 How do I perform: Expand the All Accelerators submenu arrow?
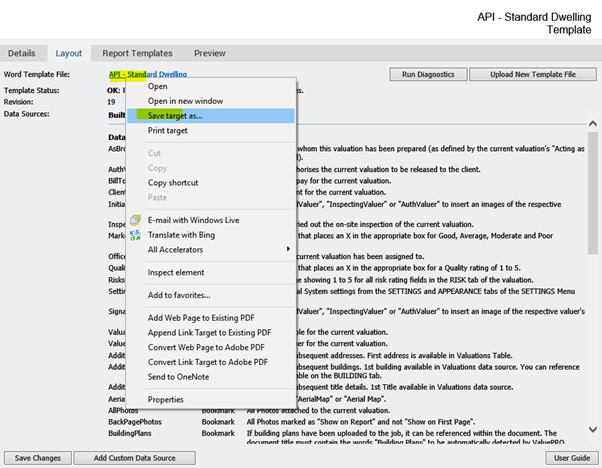[288, 249]
